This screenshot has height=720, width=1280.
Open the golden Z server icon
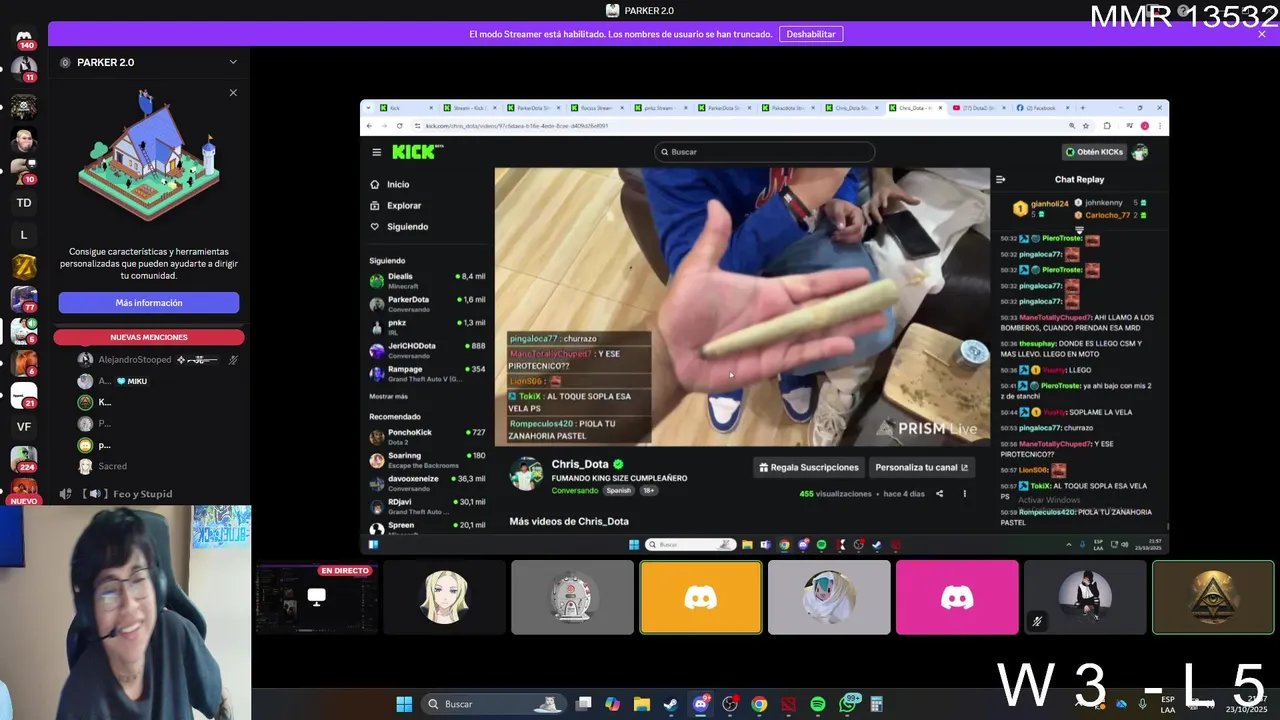pos(24,267)
